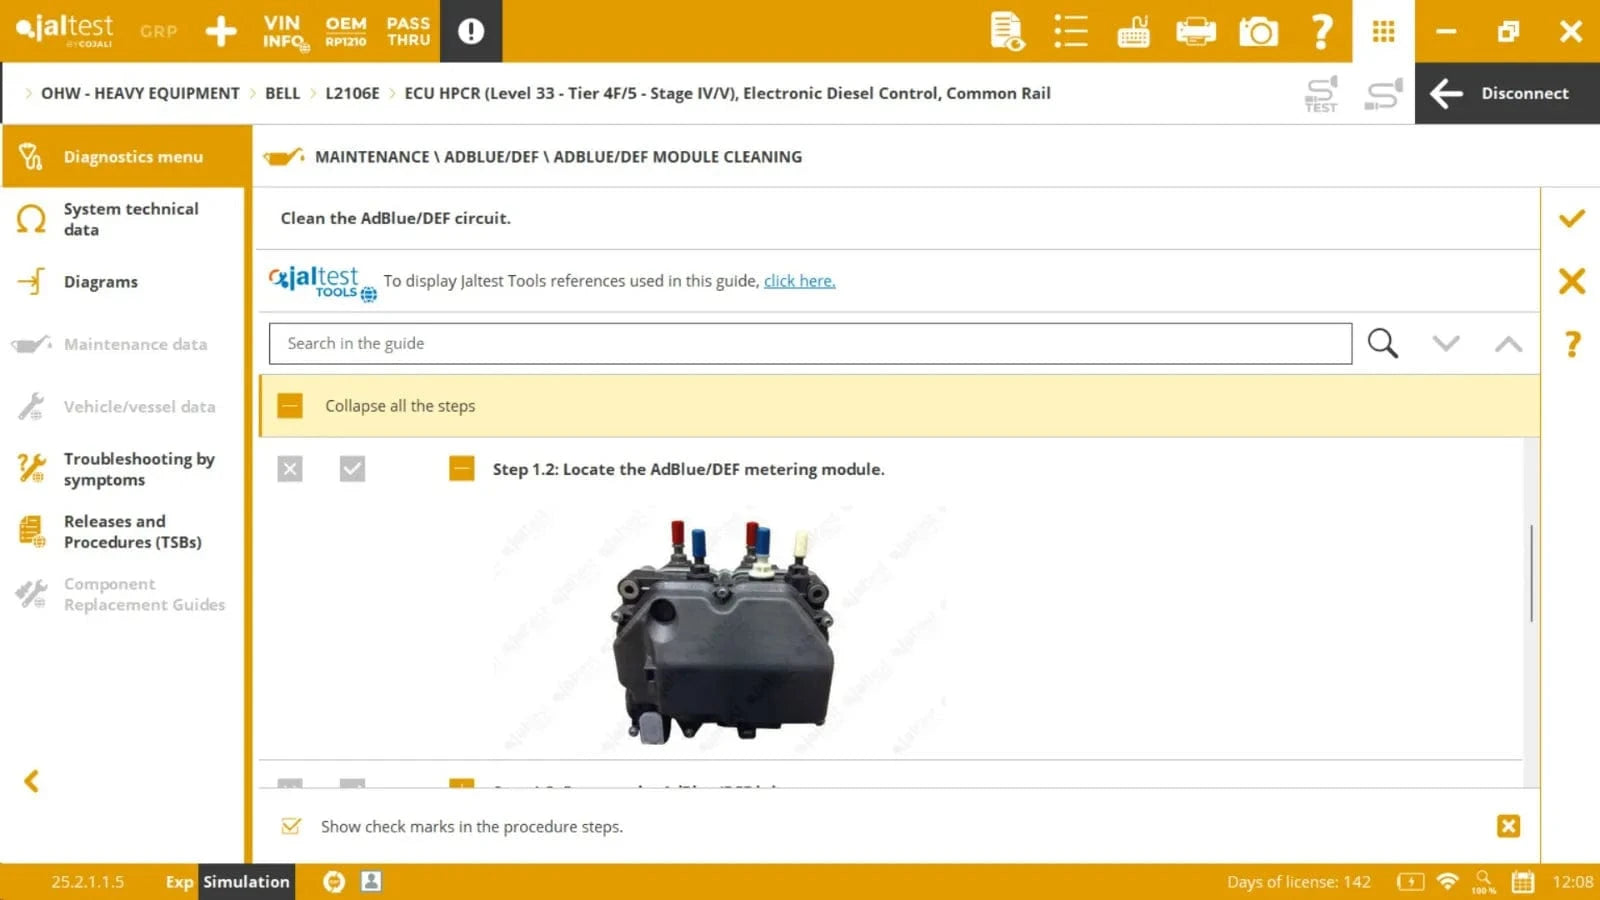Viewport: 1600px width, 900px height.
Task: Open VIN INFO tool
Action: pyautogui.click(x=285, y=31)
